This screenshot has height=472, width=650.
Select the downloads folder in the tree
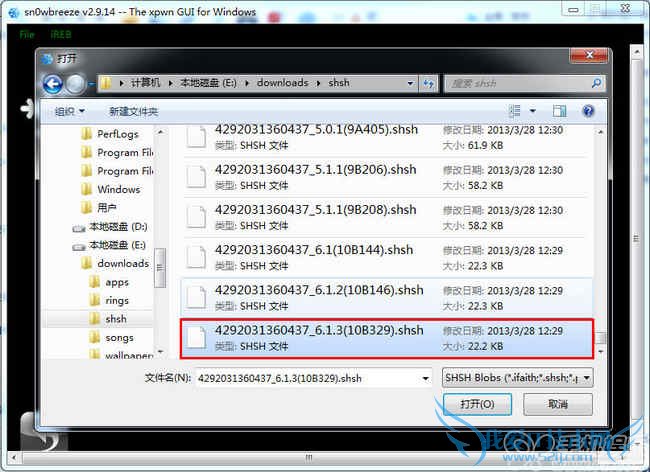[115, 264]
